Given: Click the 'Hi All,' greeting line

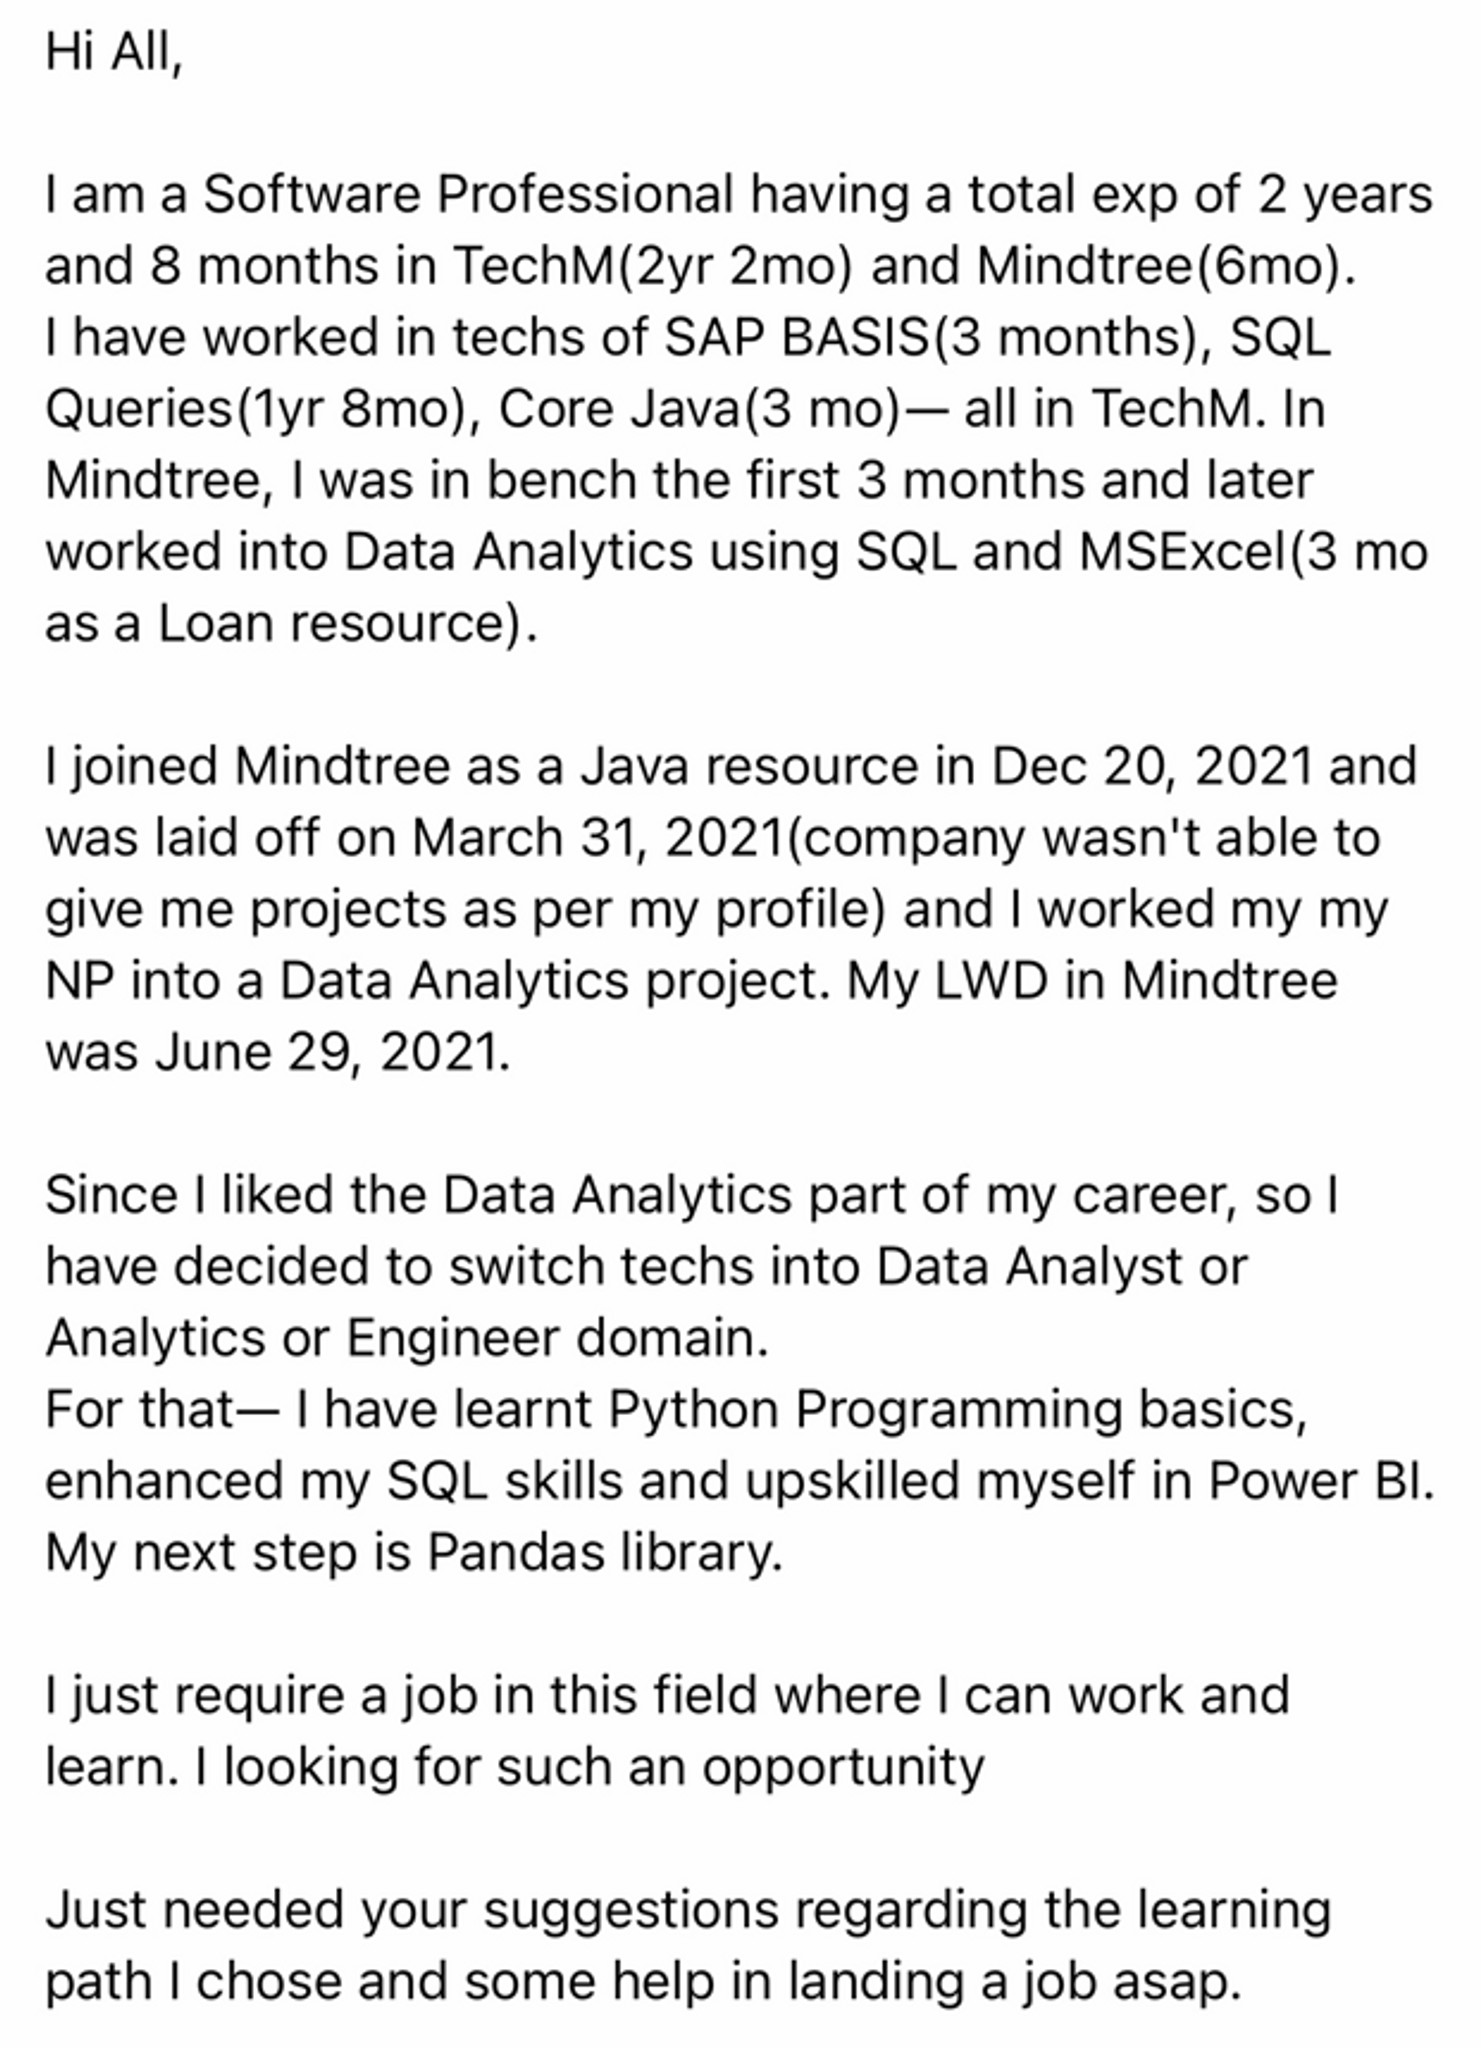Looking at the screenshot, I should pyautogui.click(x=113, y=52).
